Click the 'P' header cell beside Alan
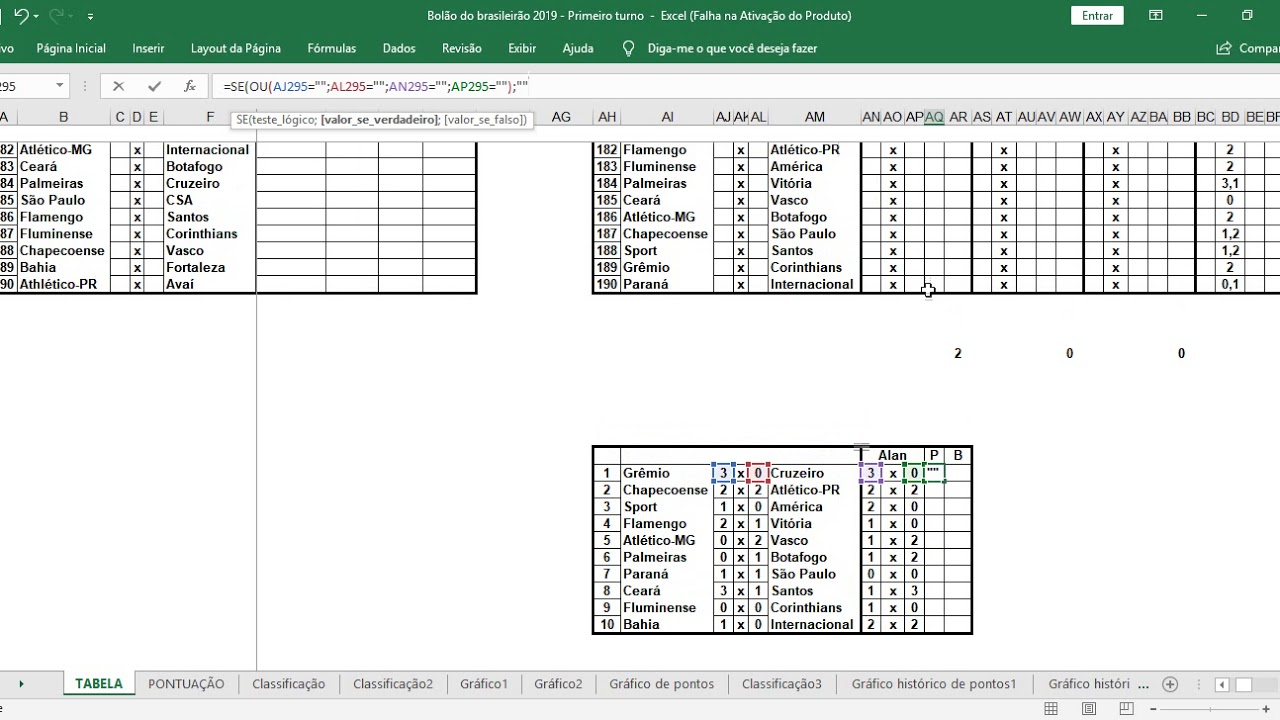 934,455
